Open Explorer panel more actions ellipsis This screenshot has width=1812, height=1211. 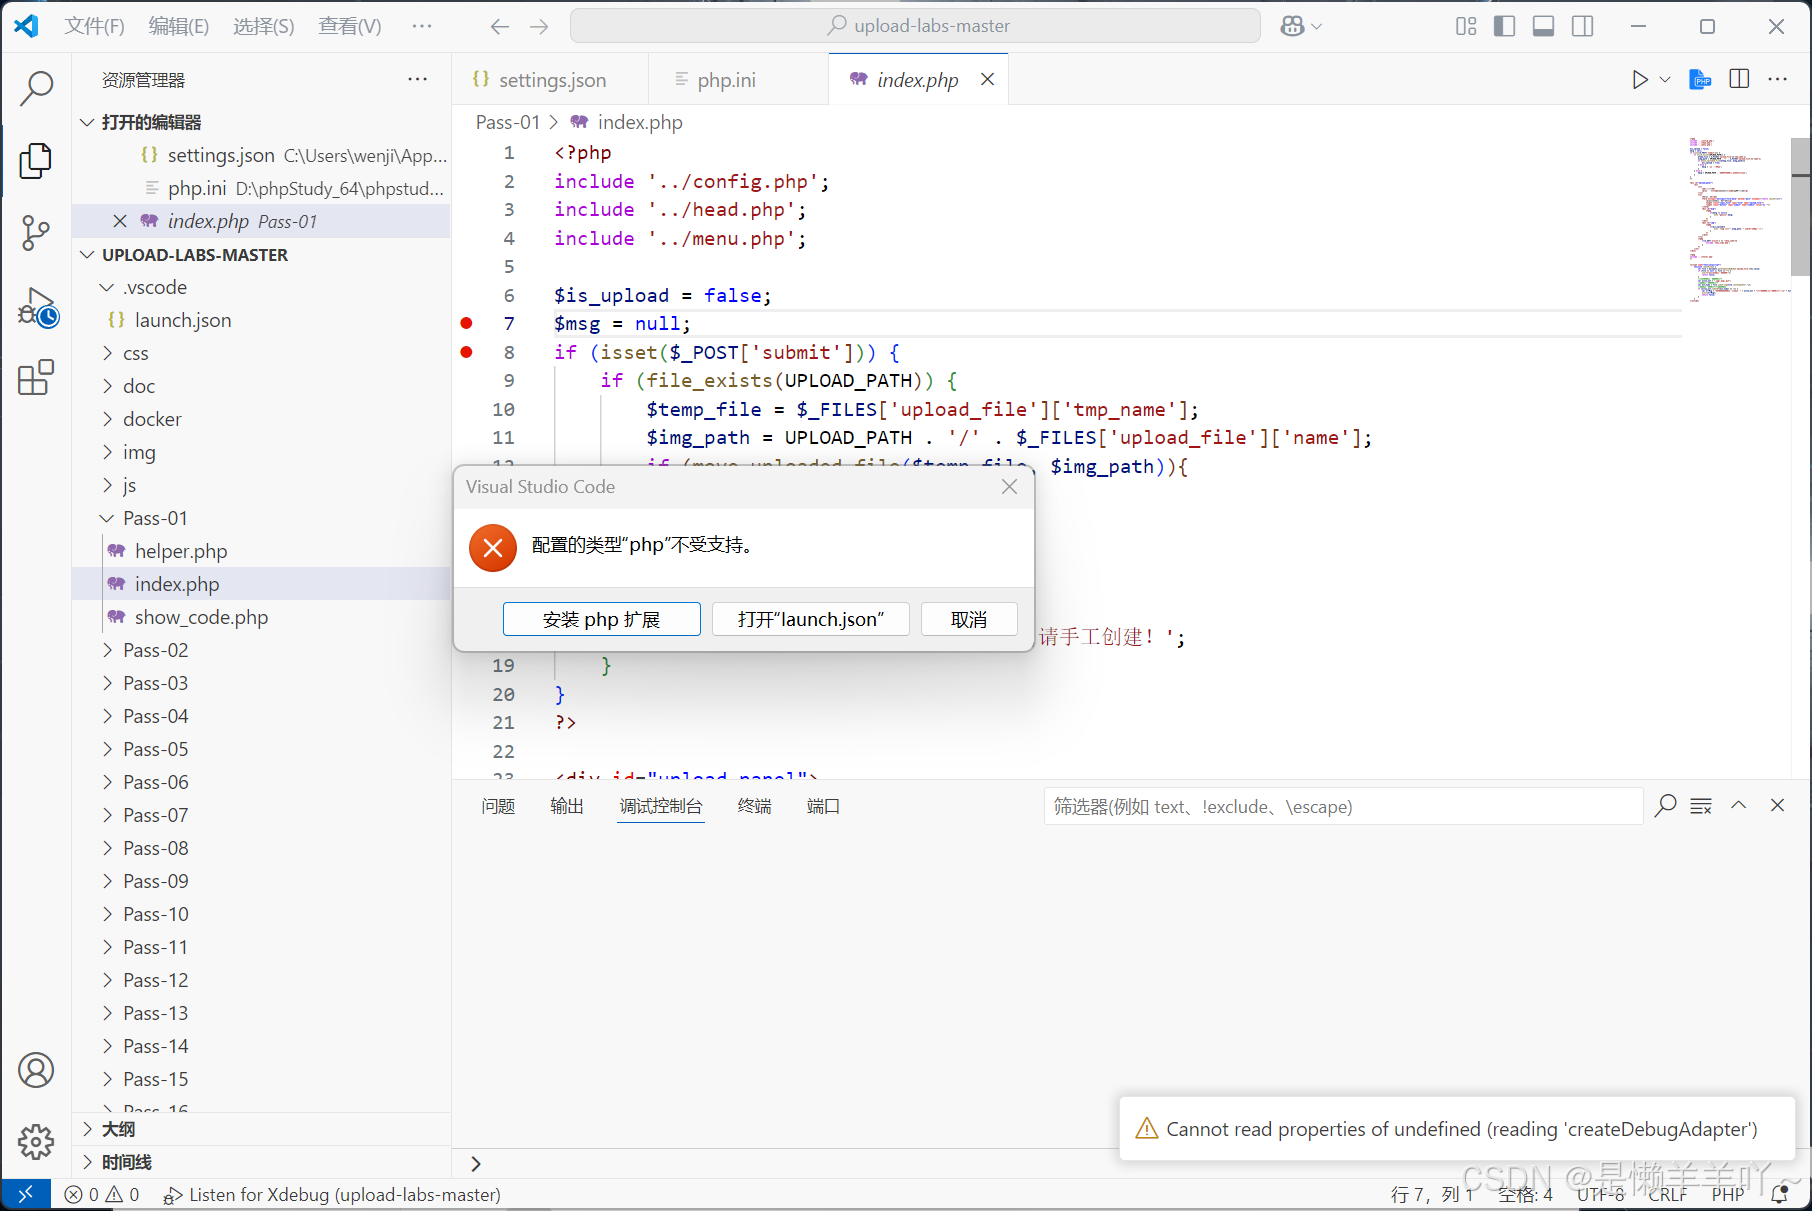coord(418,79)
